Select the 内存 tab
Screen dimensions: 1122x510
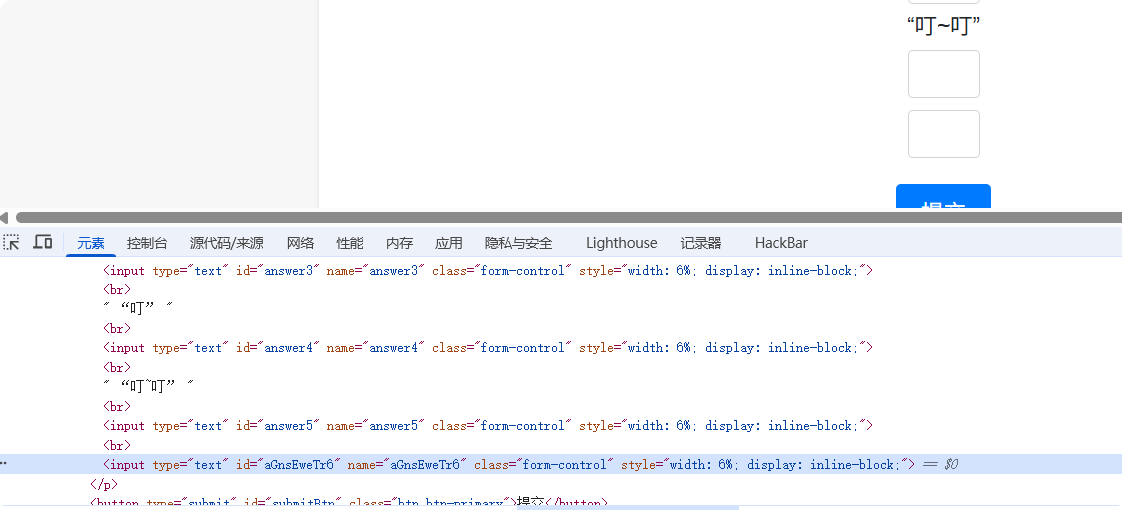pyautogui.click(x=399, y=243)
